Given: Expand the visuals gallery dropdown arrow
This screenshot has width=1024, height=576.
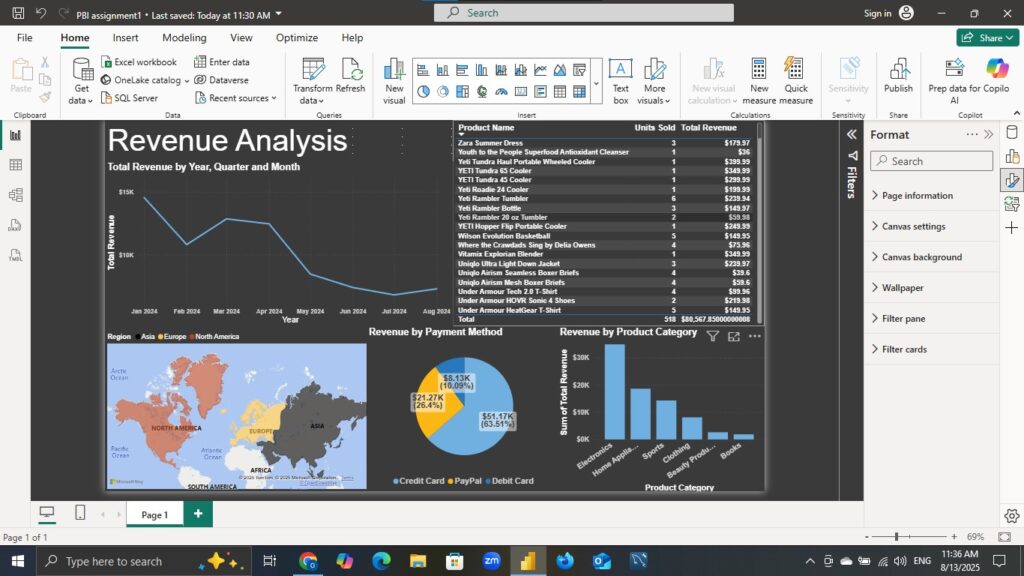Looking at the screenshot, I should click(x=596, y=84).
